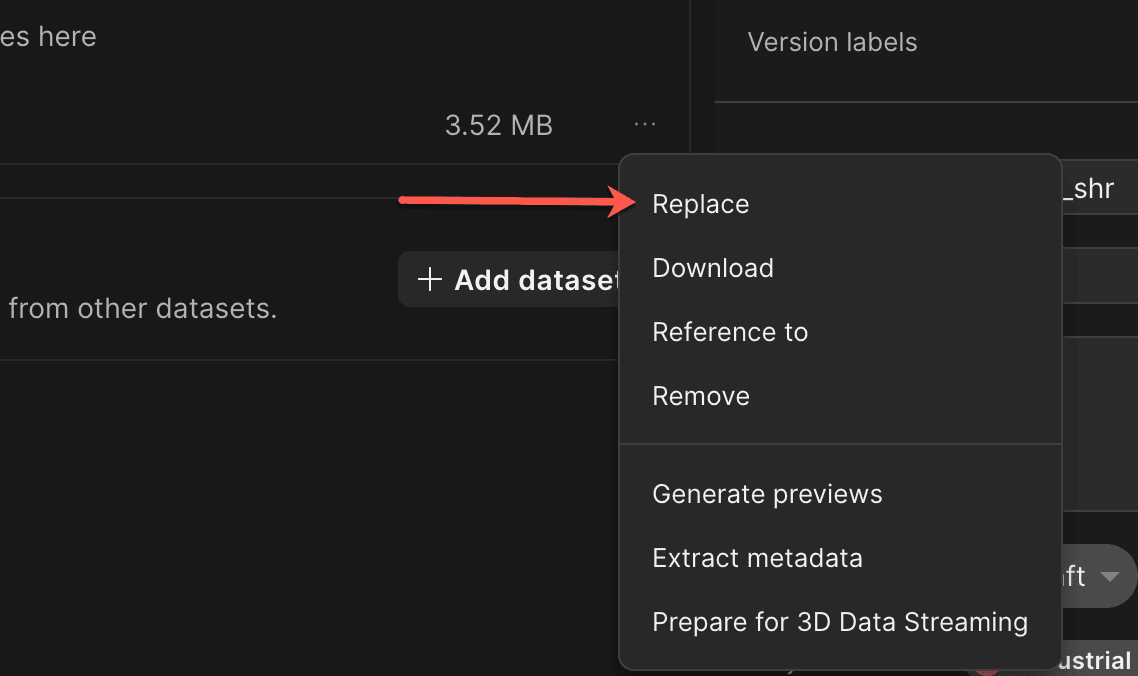
Task: Expand the Draft status dropdown
Action: click(x=1095, y=576)
